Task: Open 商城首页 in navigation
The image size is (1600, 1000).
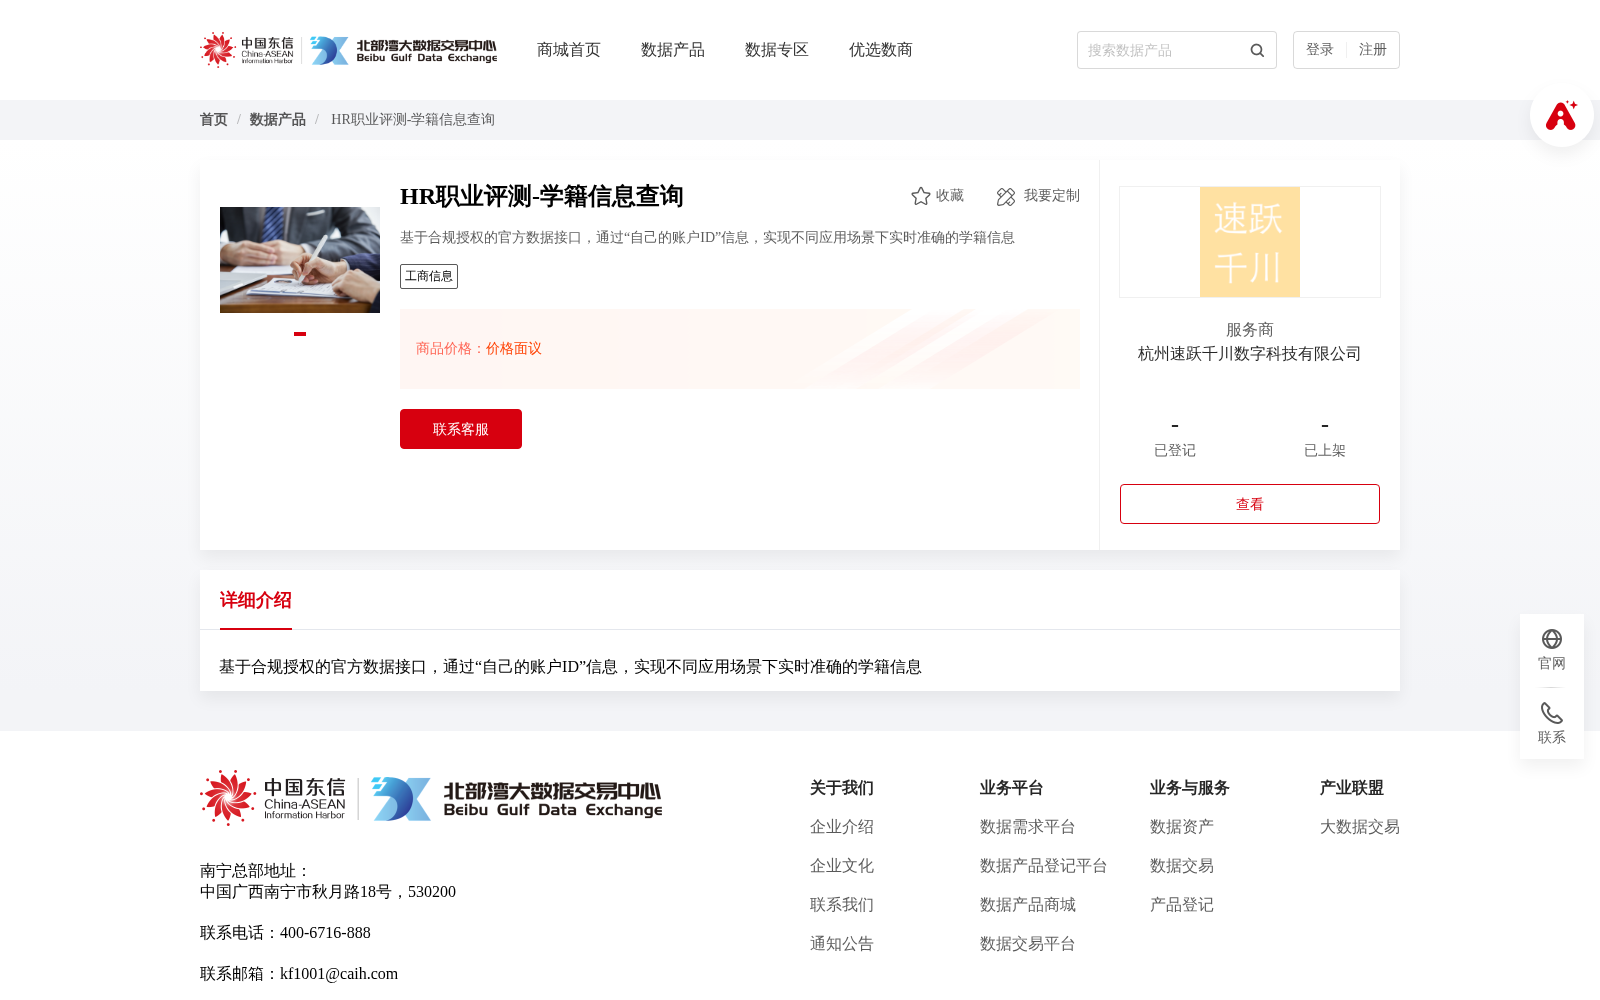Action: (569, 50)
